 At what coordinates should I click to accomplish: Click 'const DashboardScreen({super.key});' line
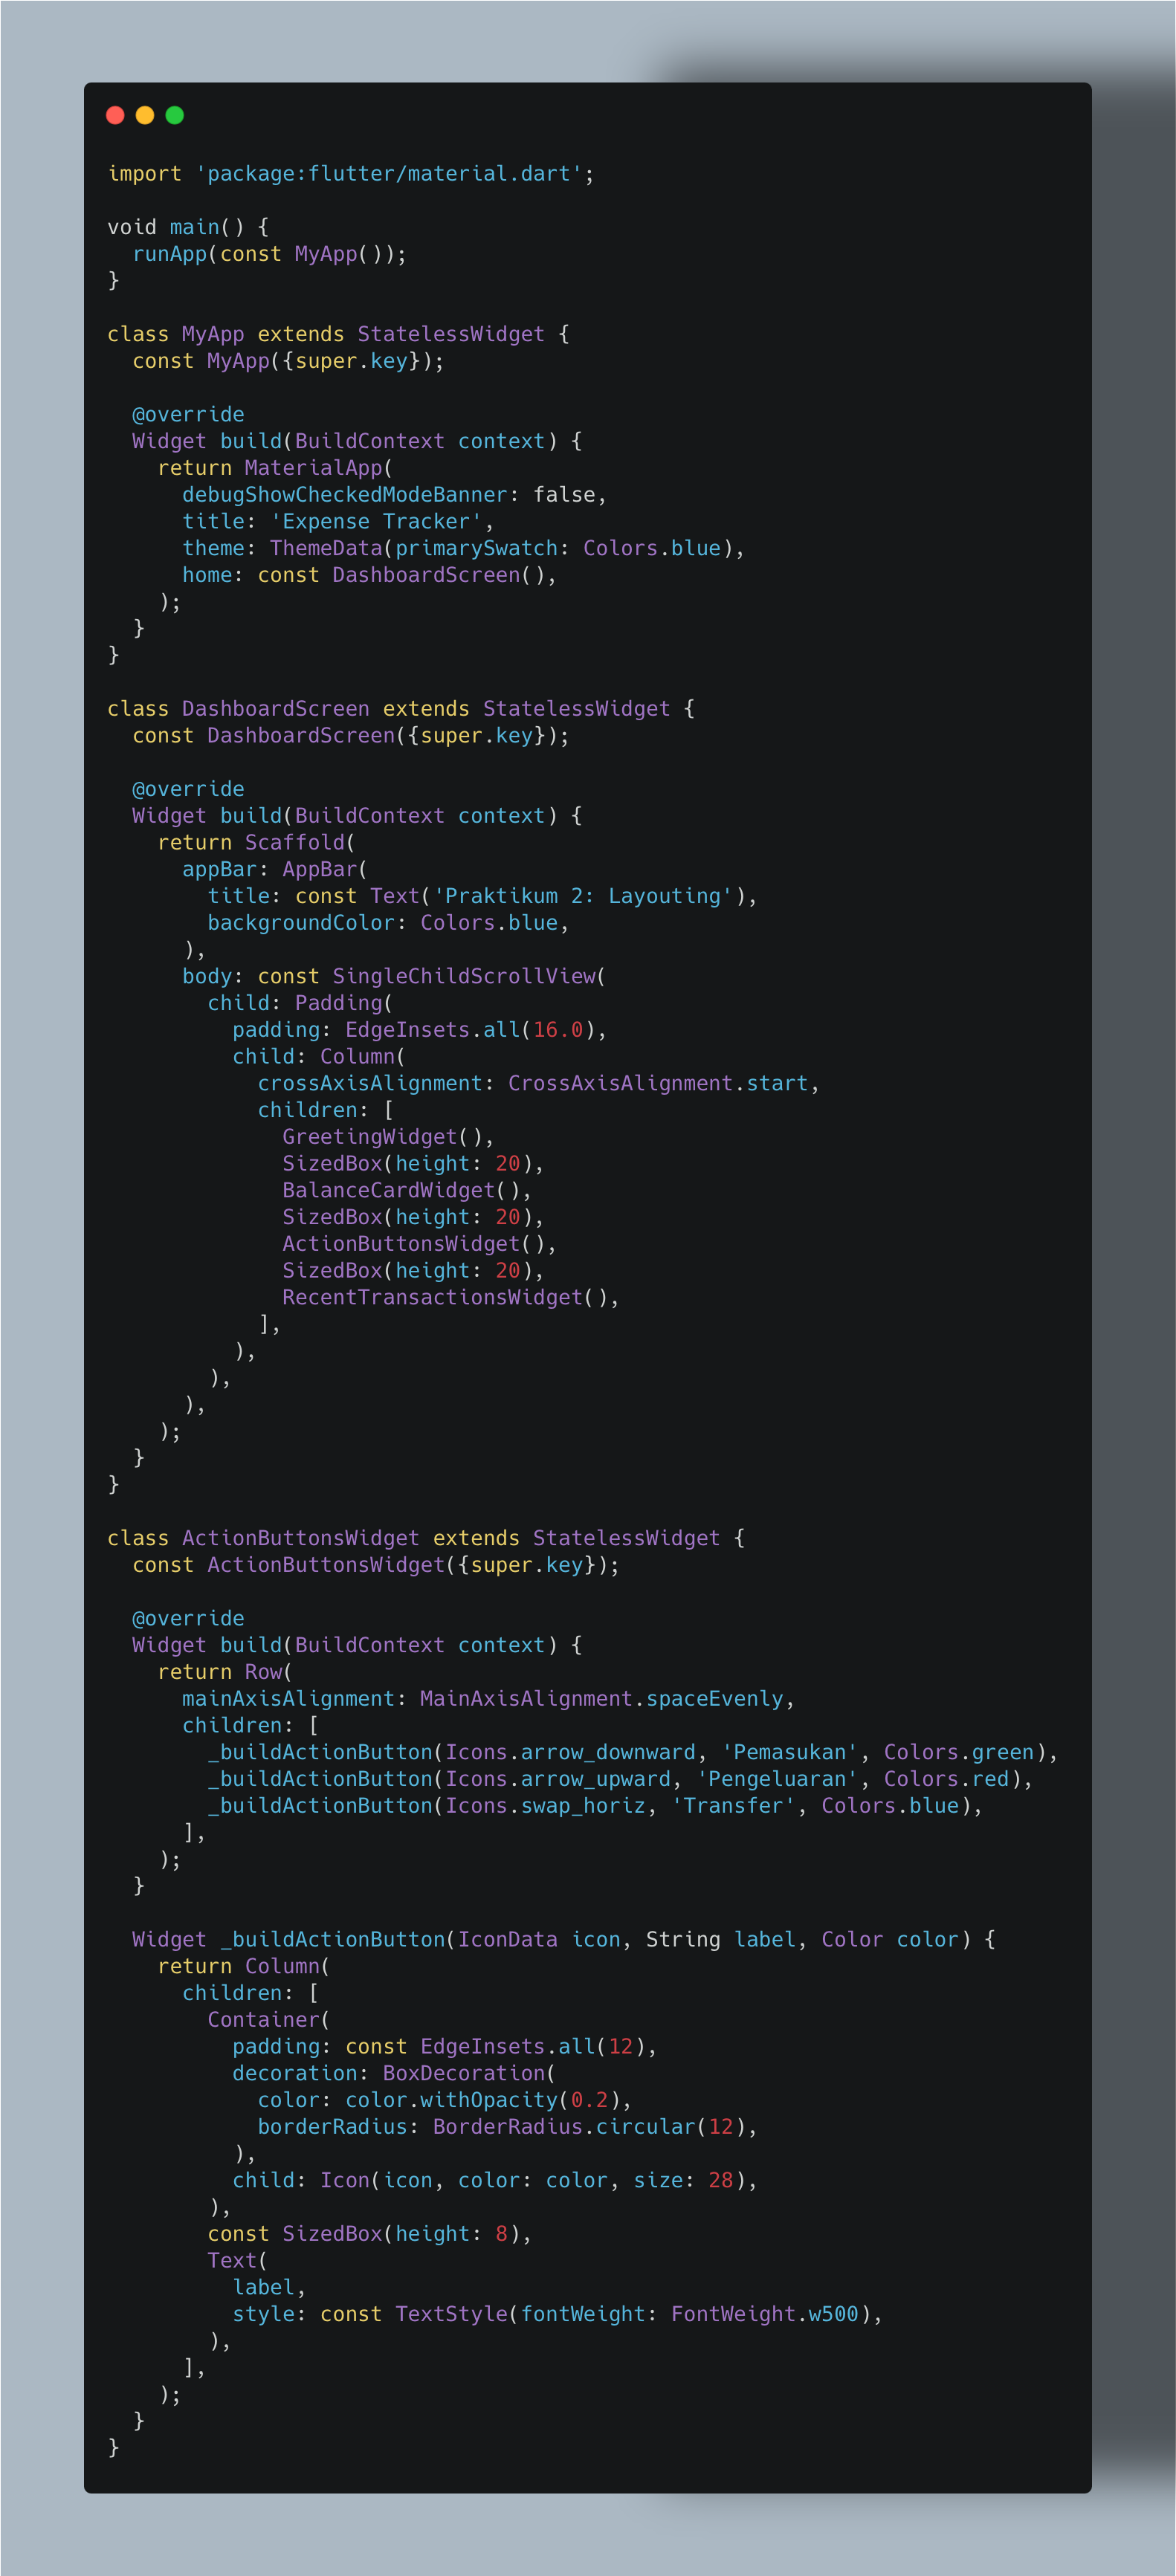pyautogui.click(x=351, y=736)
